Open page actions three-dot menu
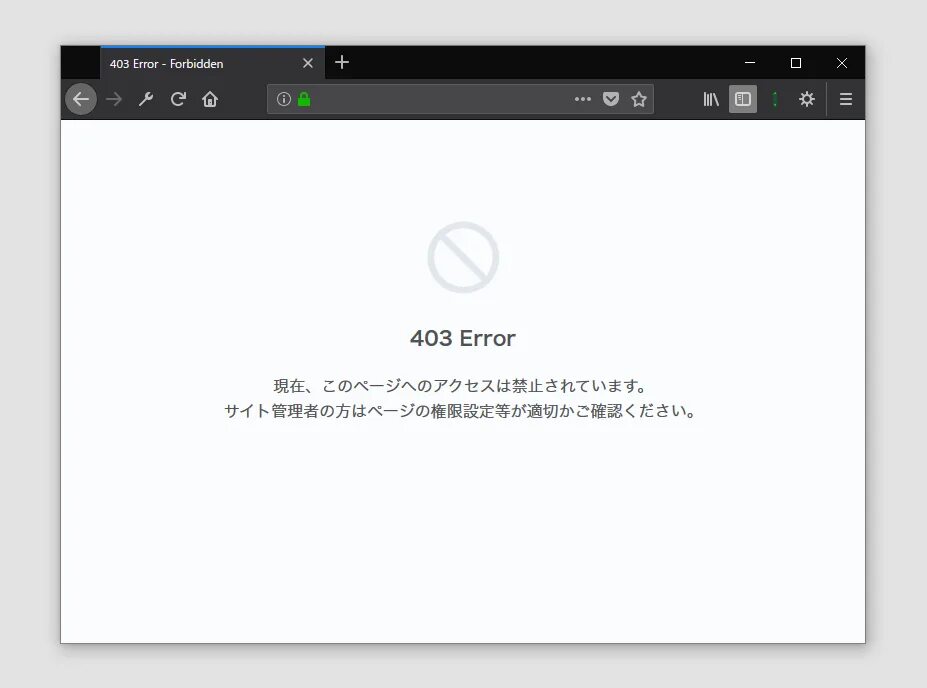Screen dimensions: 927x688 tap(583, 99)
